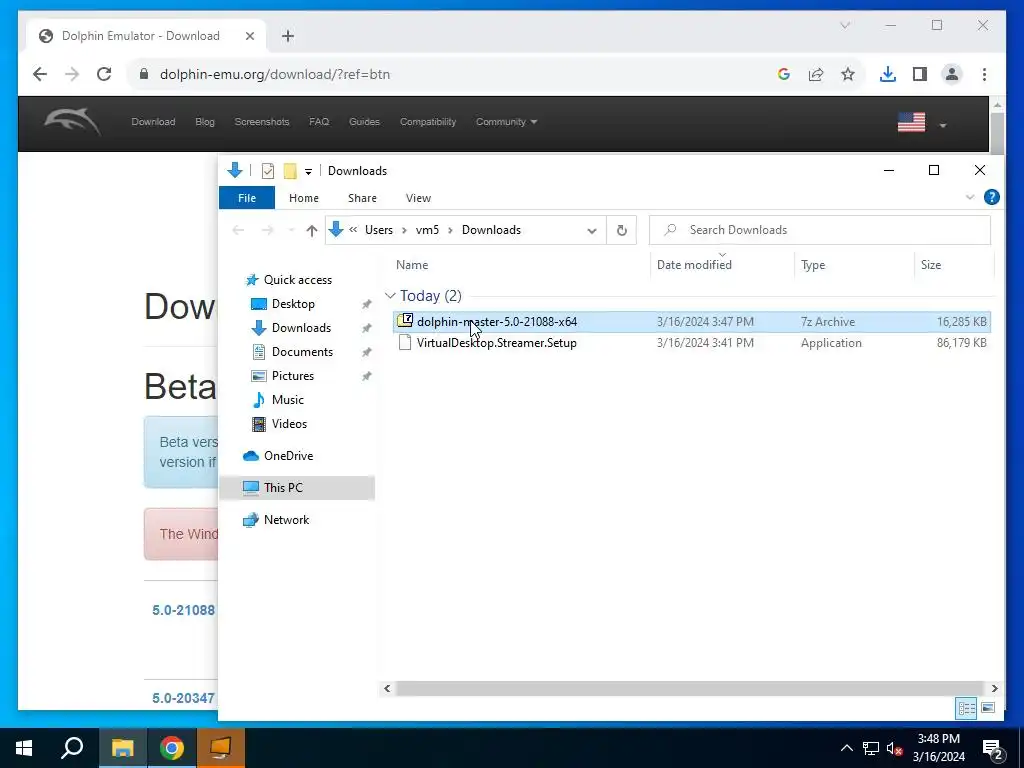The image size is (1024, 768).
Task: Expand the language selector dropdown arrow
Action: 942,125
